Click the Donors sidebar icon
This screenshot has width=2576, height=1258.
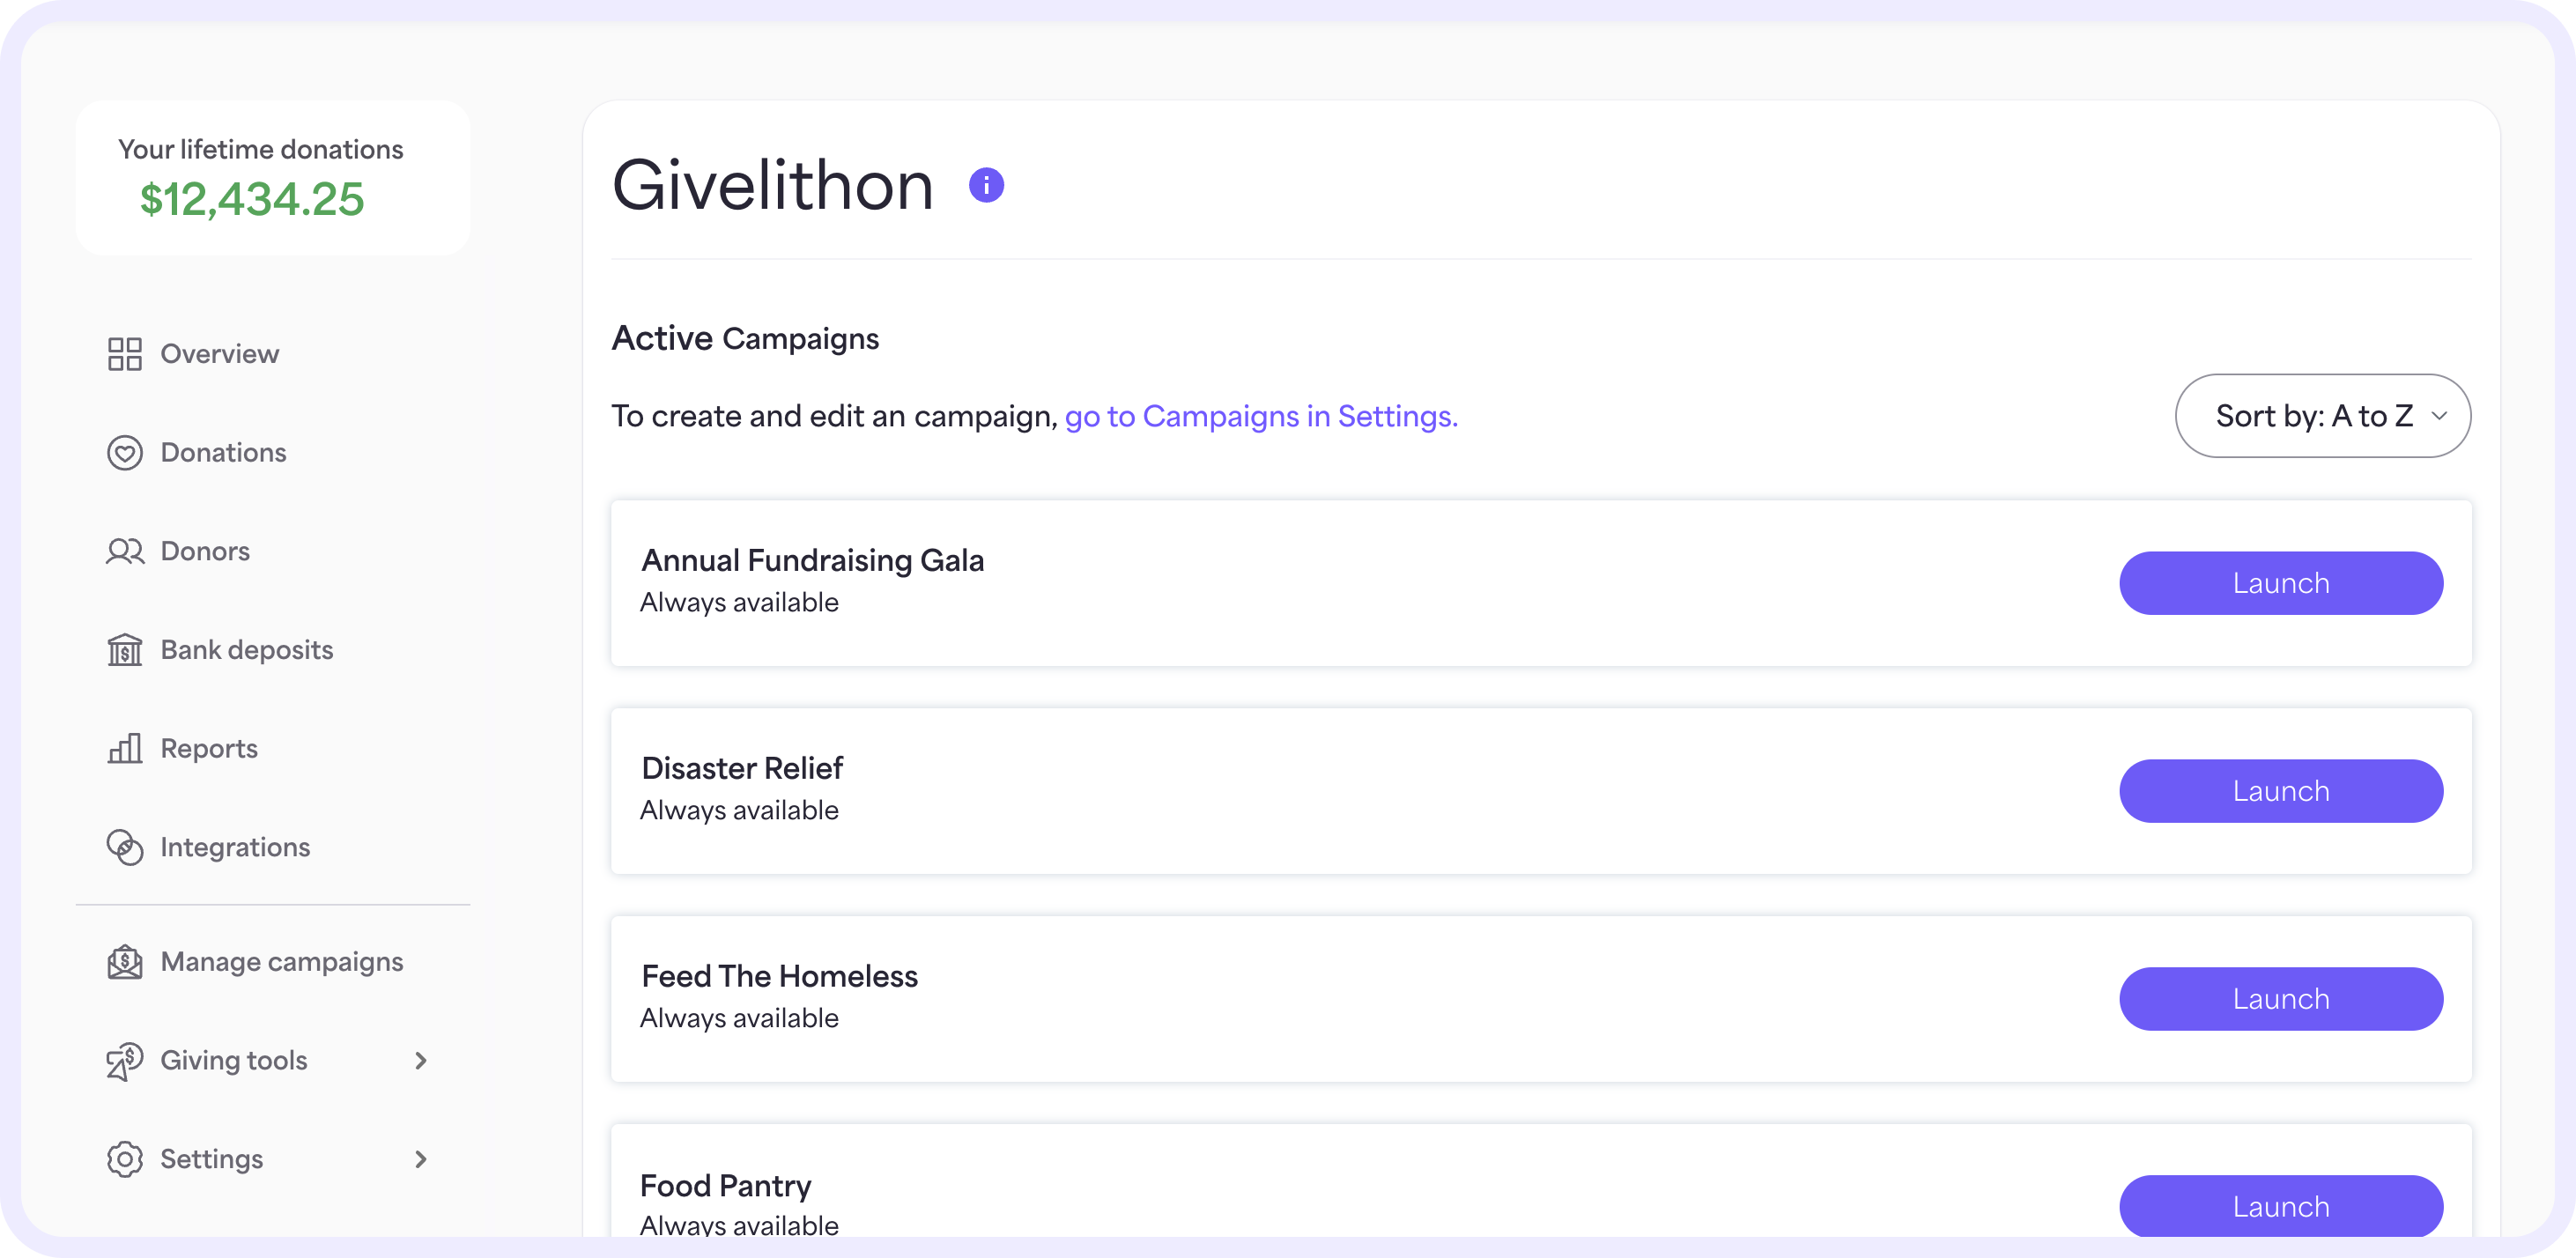[x=123, y=551]
